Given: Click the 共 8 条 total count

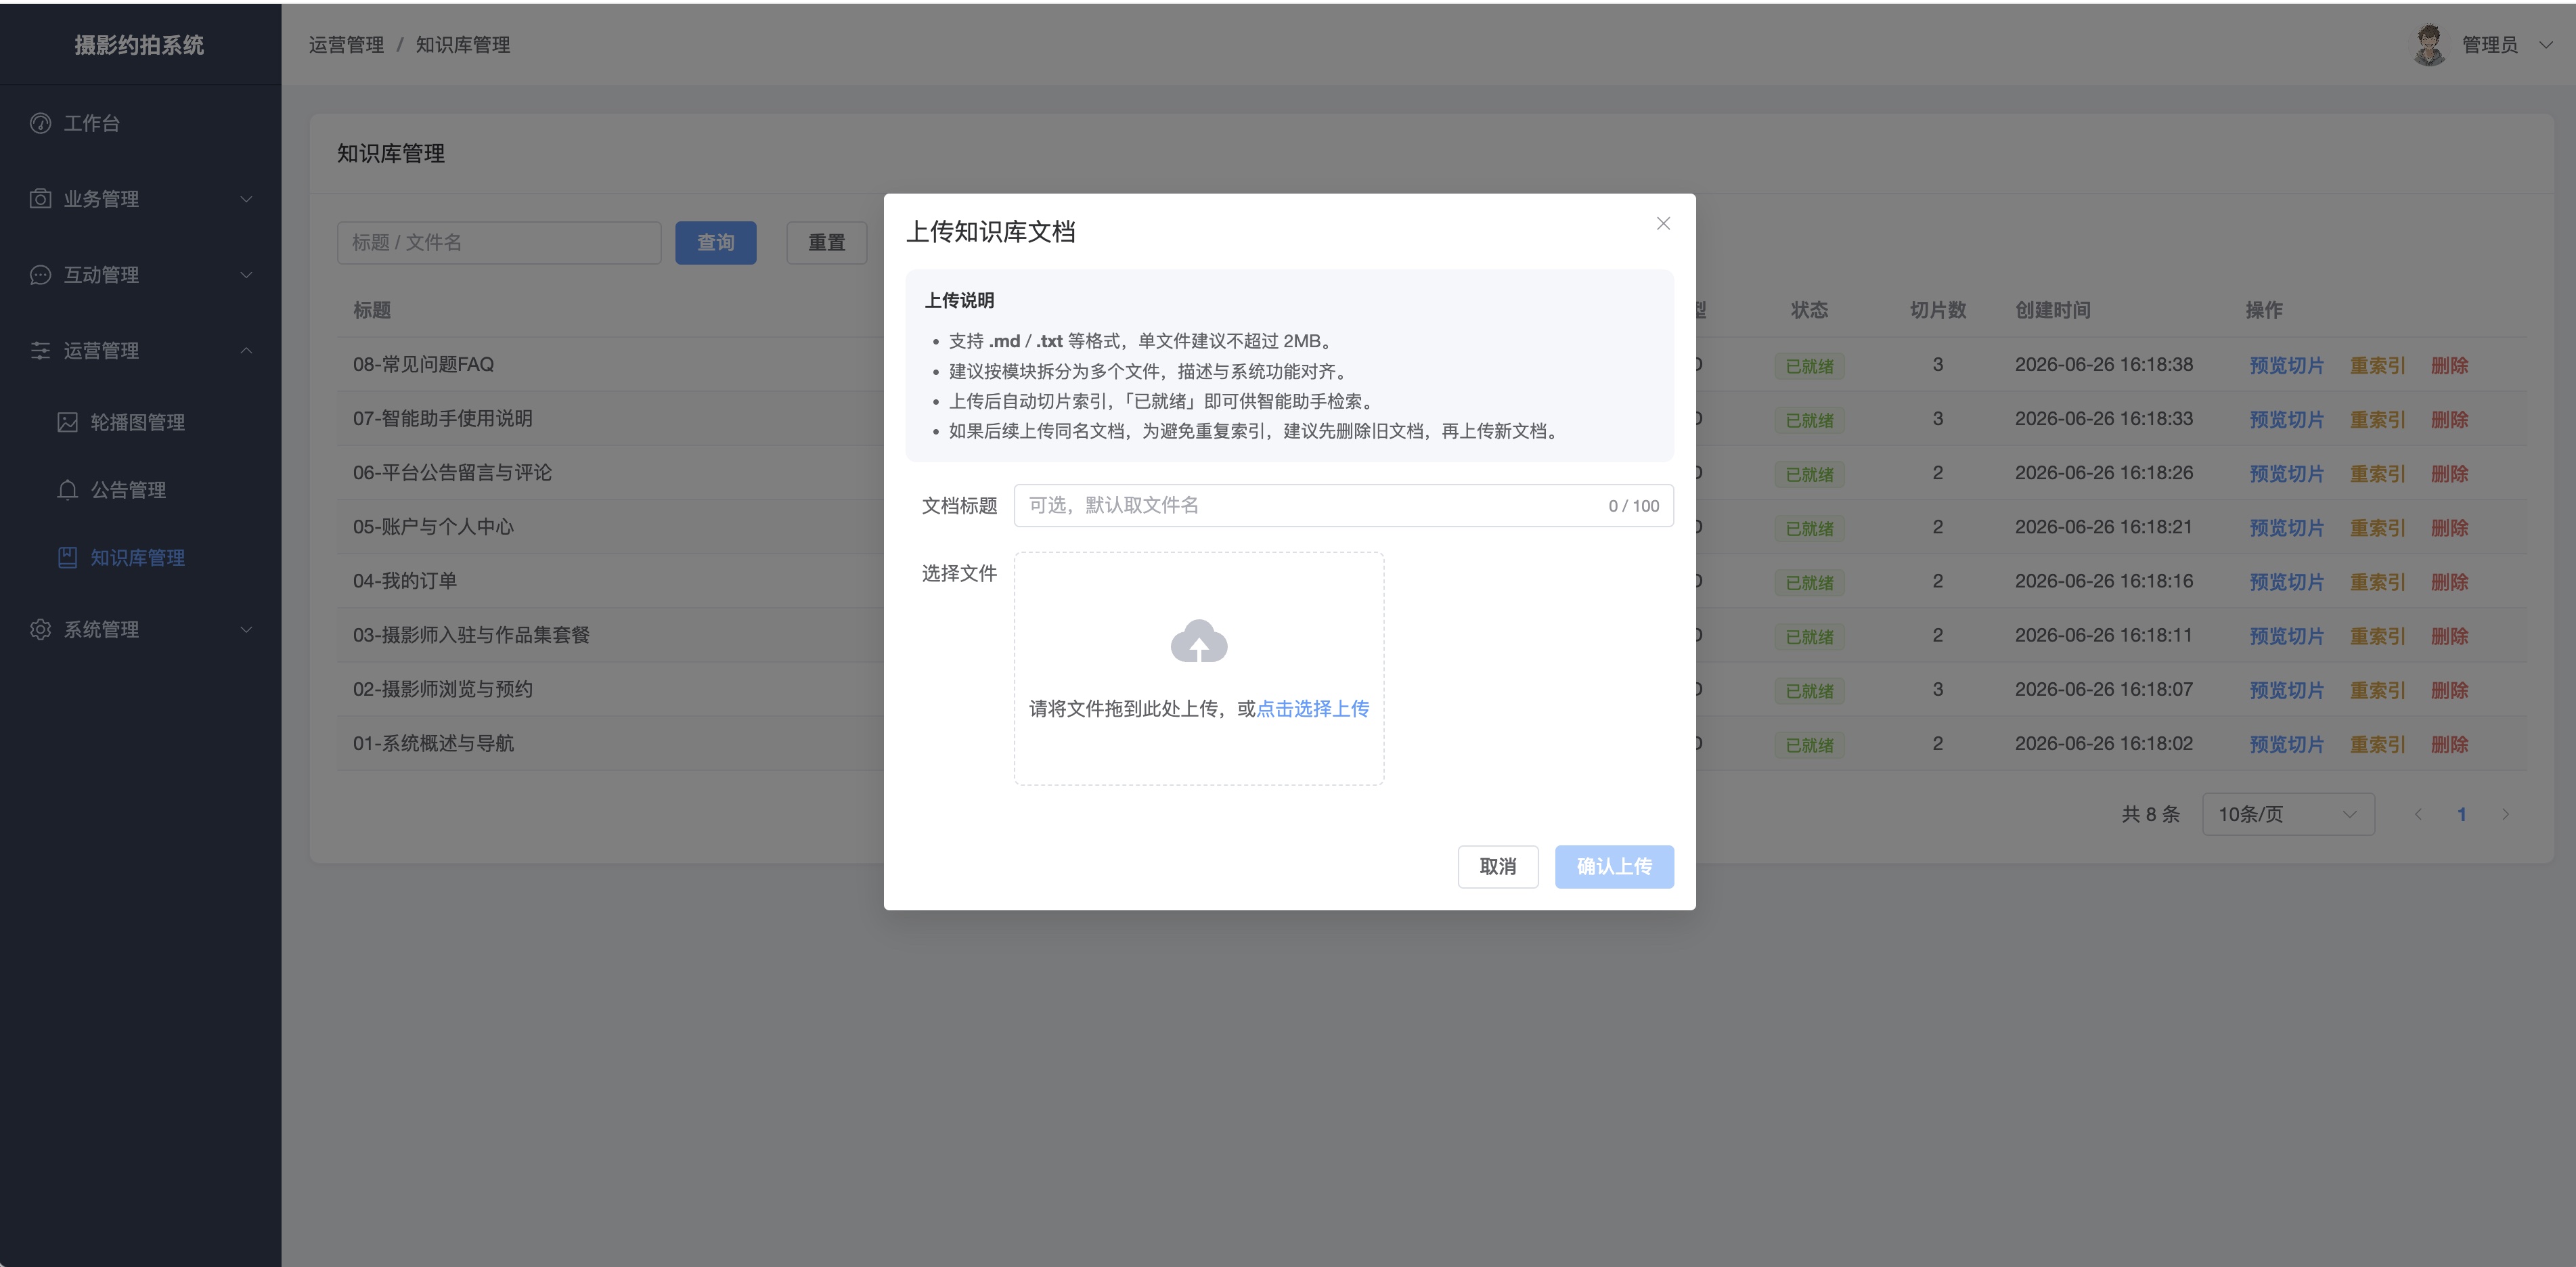Looking at the screenshot, I should (x=2150, y=815).
